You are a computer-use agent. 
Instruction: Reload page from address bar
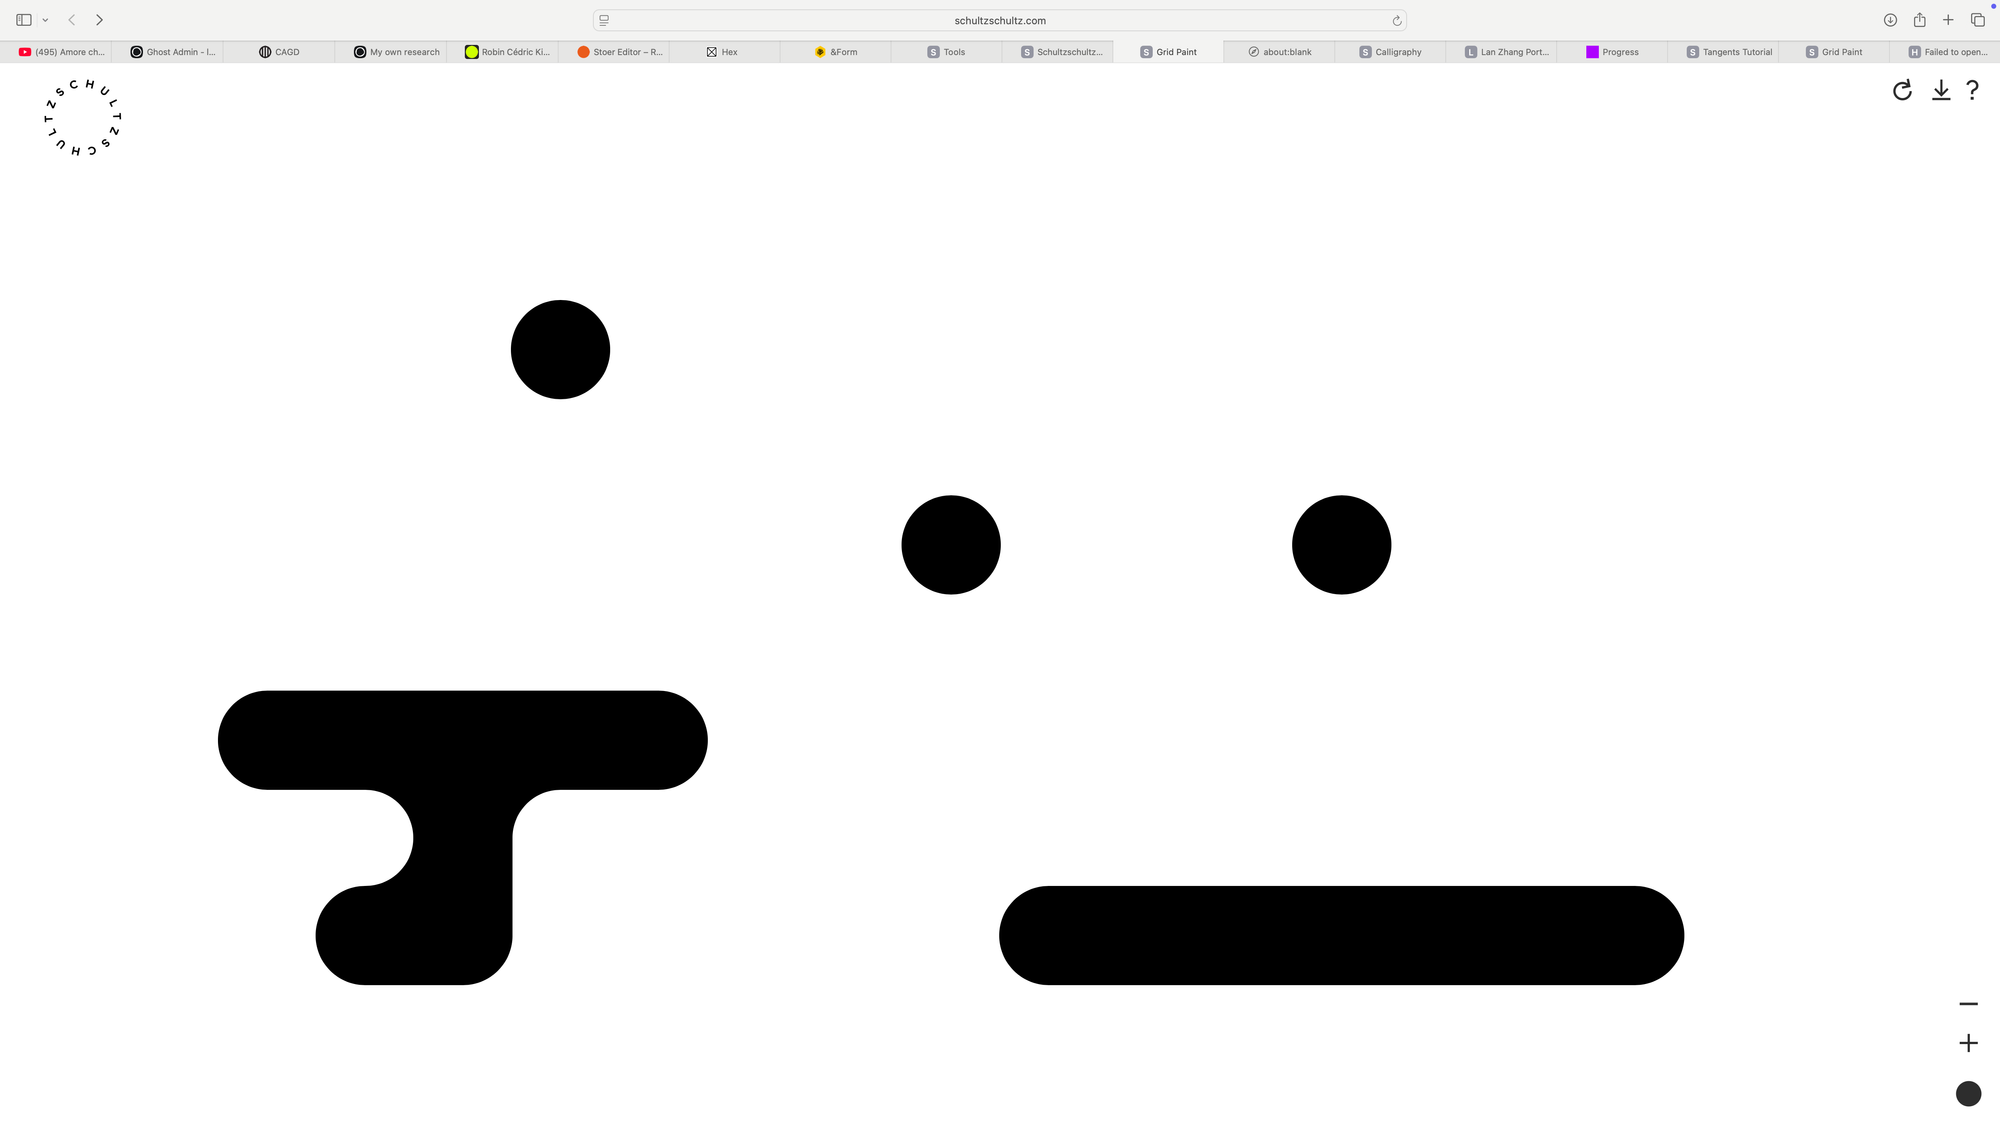(1397, 20)
